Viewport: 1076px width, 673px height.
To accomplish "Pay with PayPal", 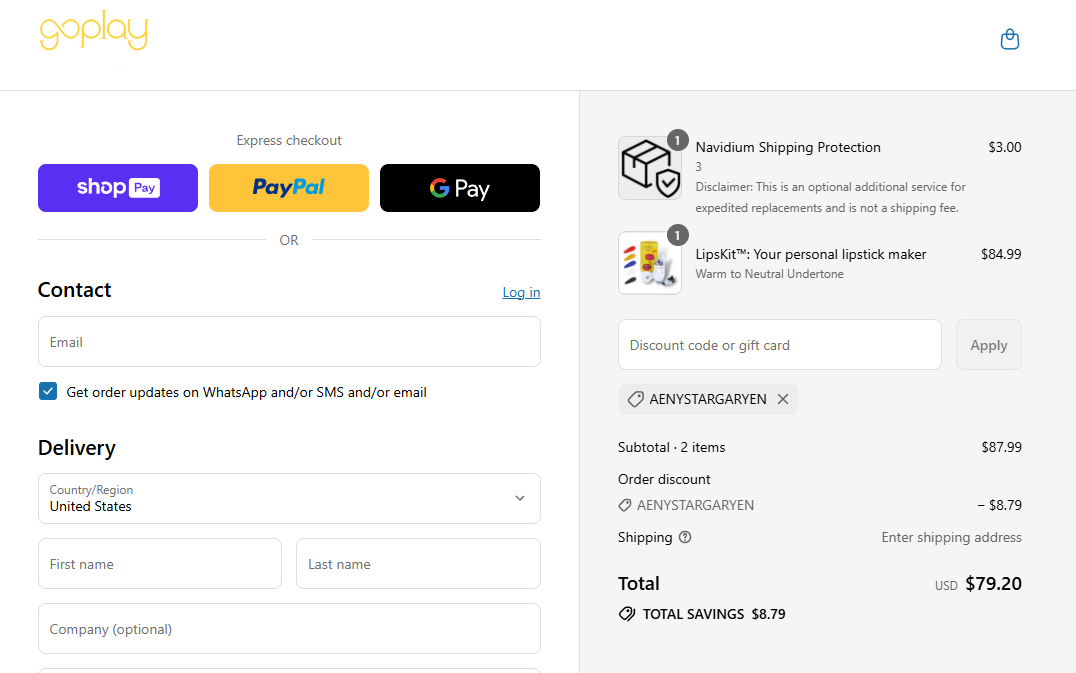I will click(289, 188).
